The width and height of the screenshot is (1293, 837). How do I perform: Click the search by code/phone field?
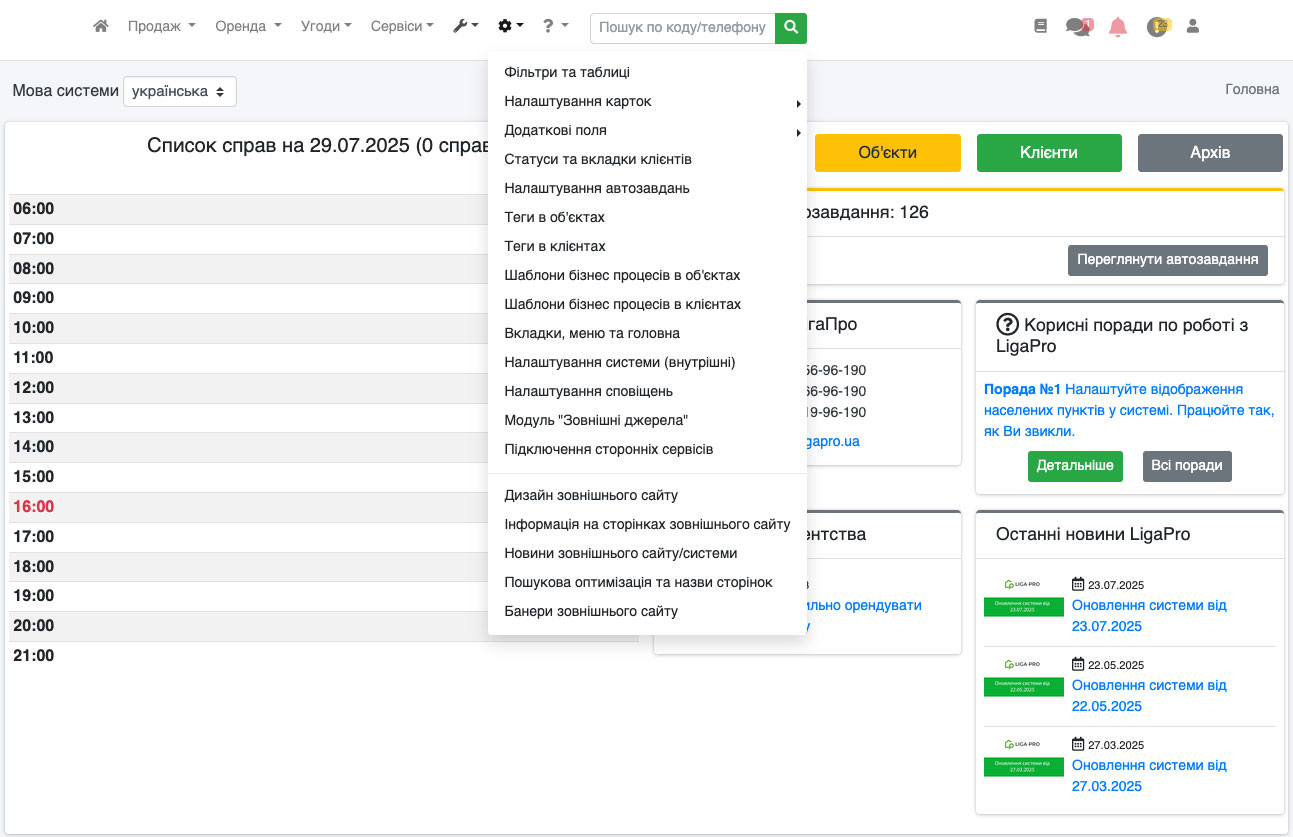click(682, 28)
